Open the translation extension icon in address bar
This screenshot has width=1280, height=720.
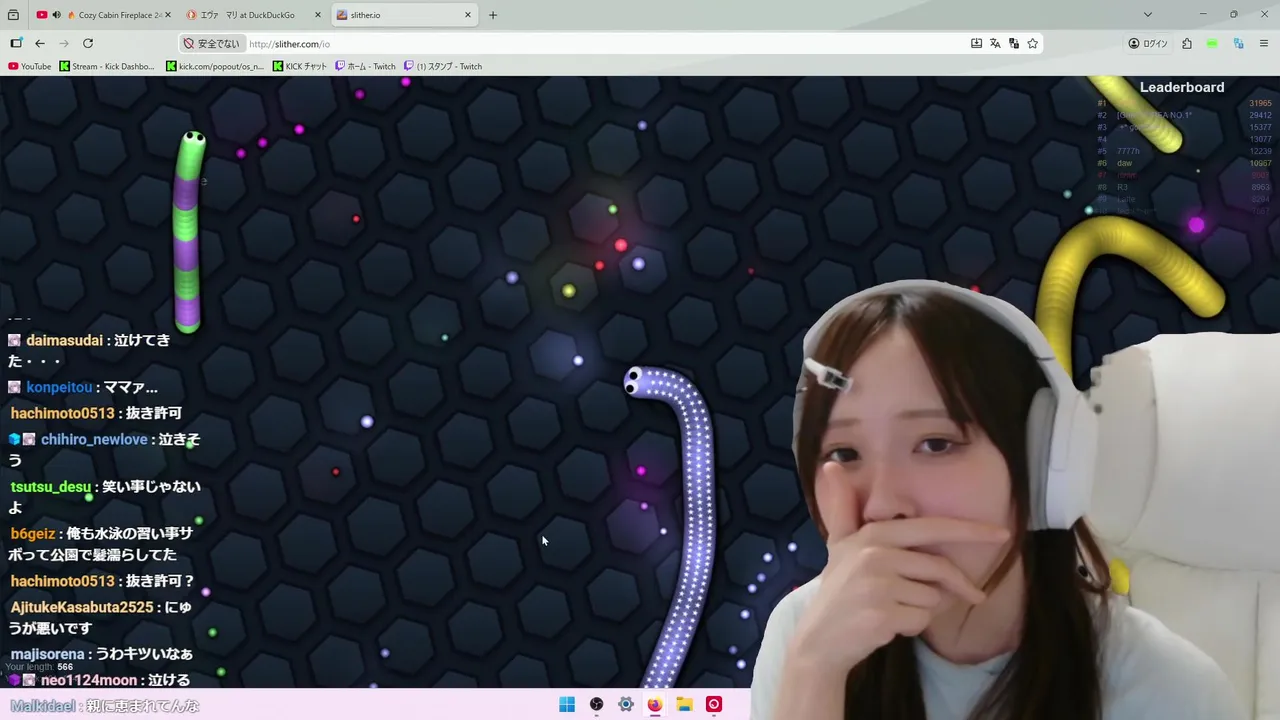pyautogui.click(x=1014, y=44)
